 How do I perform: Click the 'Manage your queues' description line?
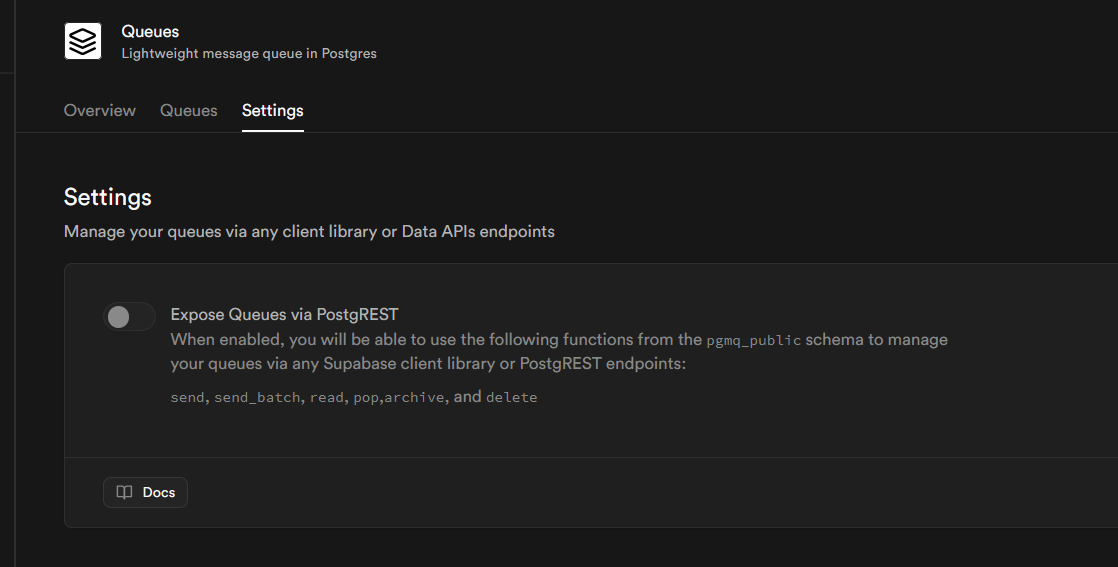[x=309, y=231]
